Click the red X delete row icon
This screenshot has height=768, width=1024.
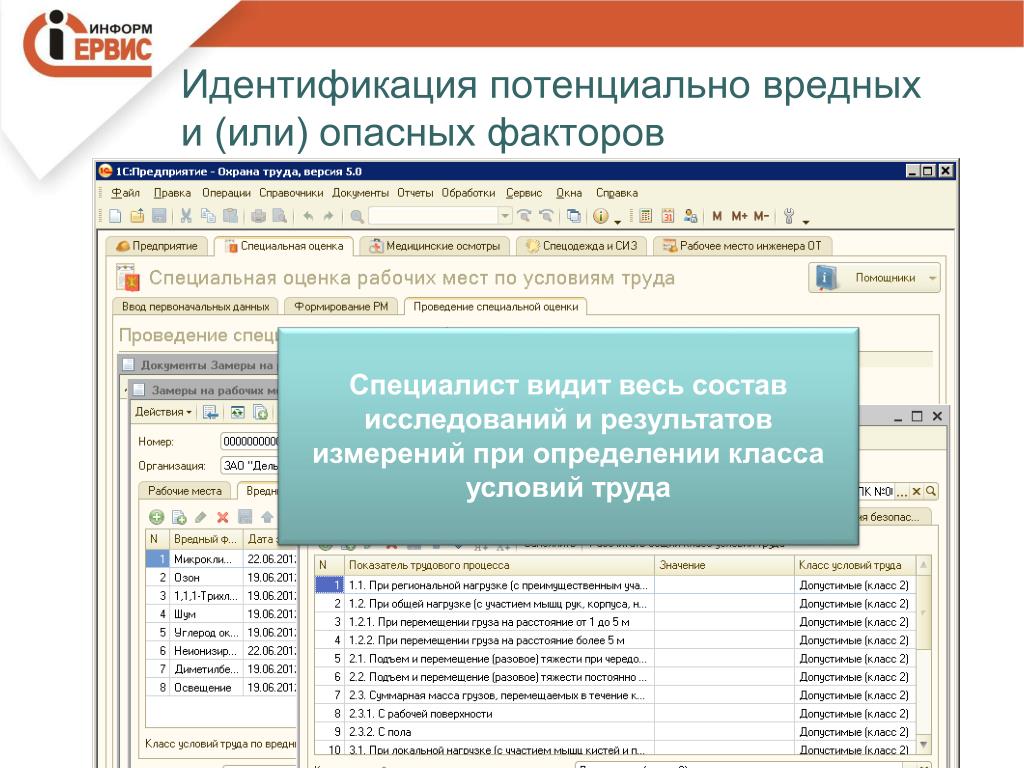coord(223,517)
